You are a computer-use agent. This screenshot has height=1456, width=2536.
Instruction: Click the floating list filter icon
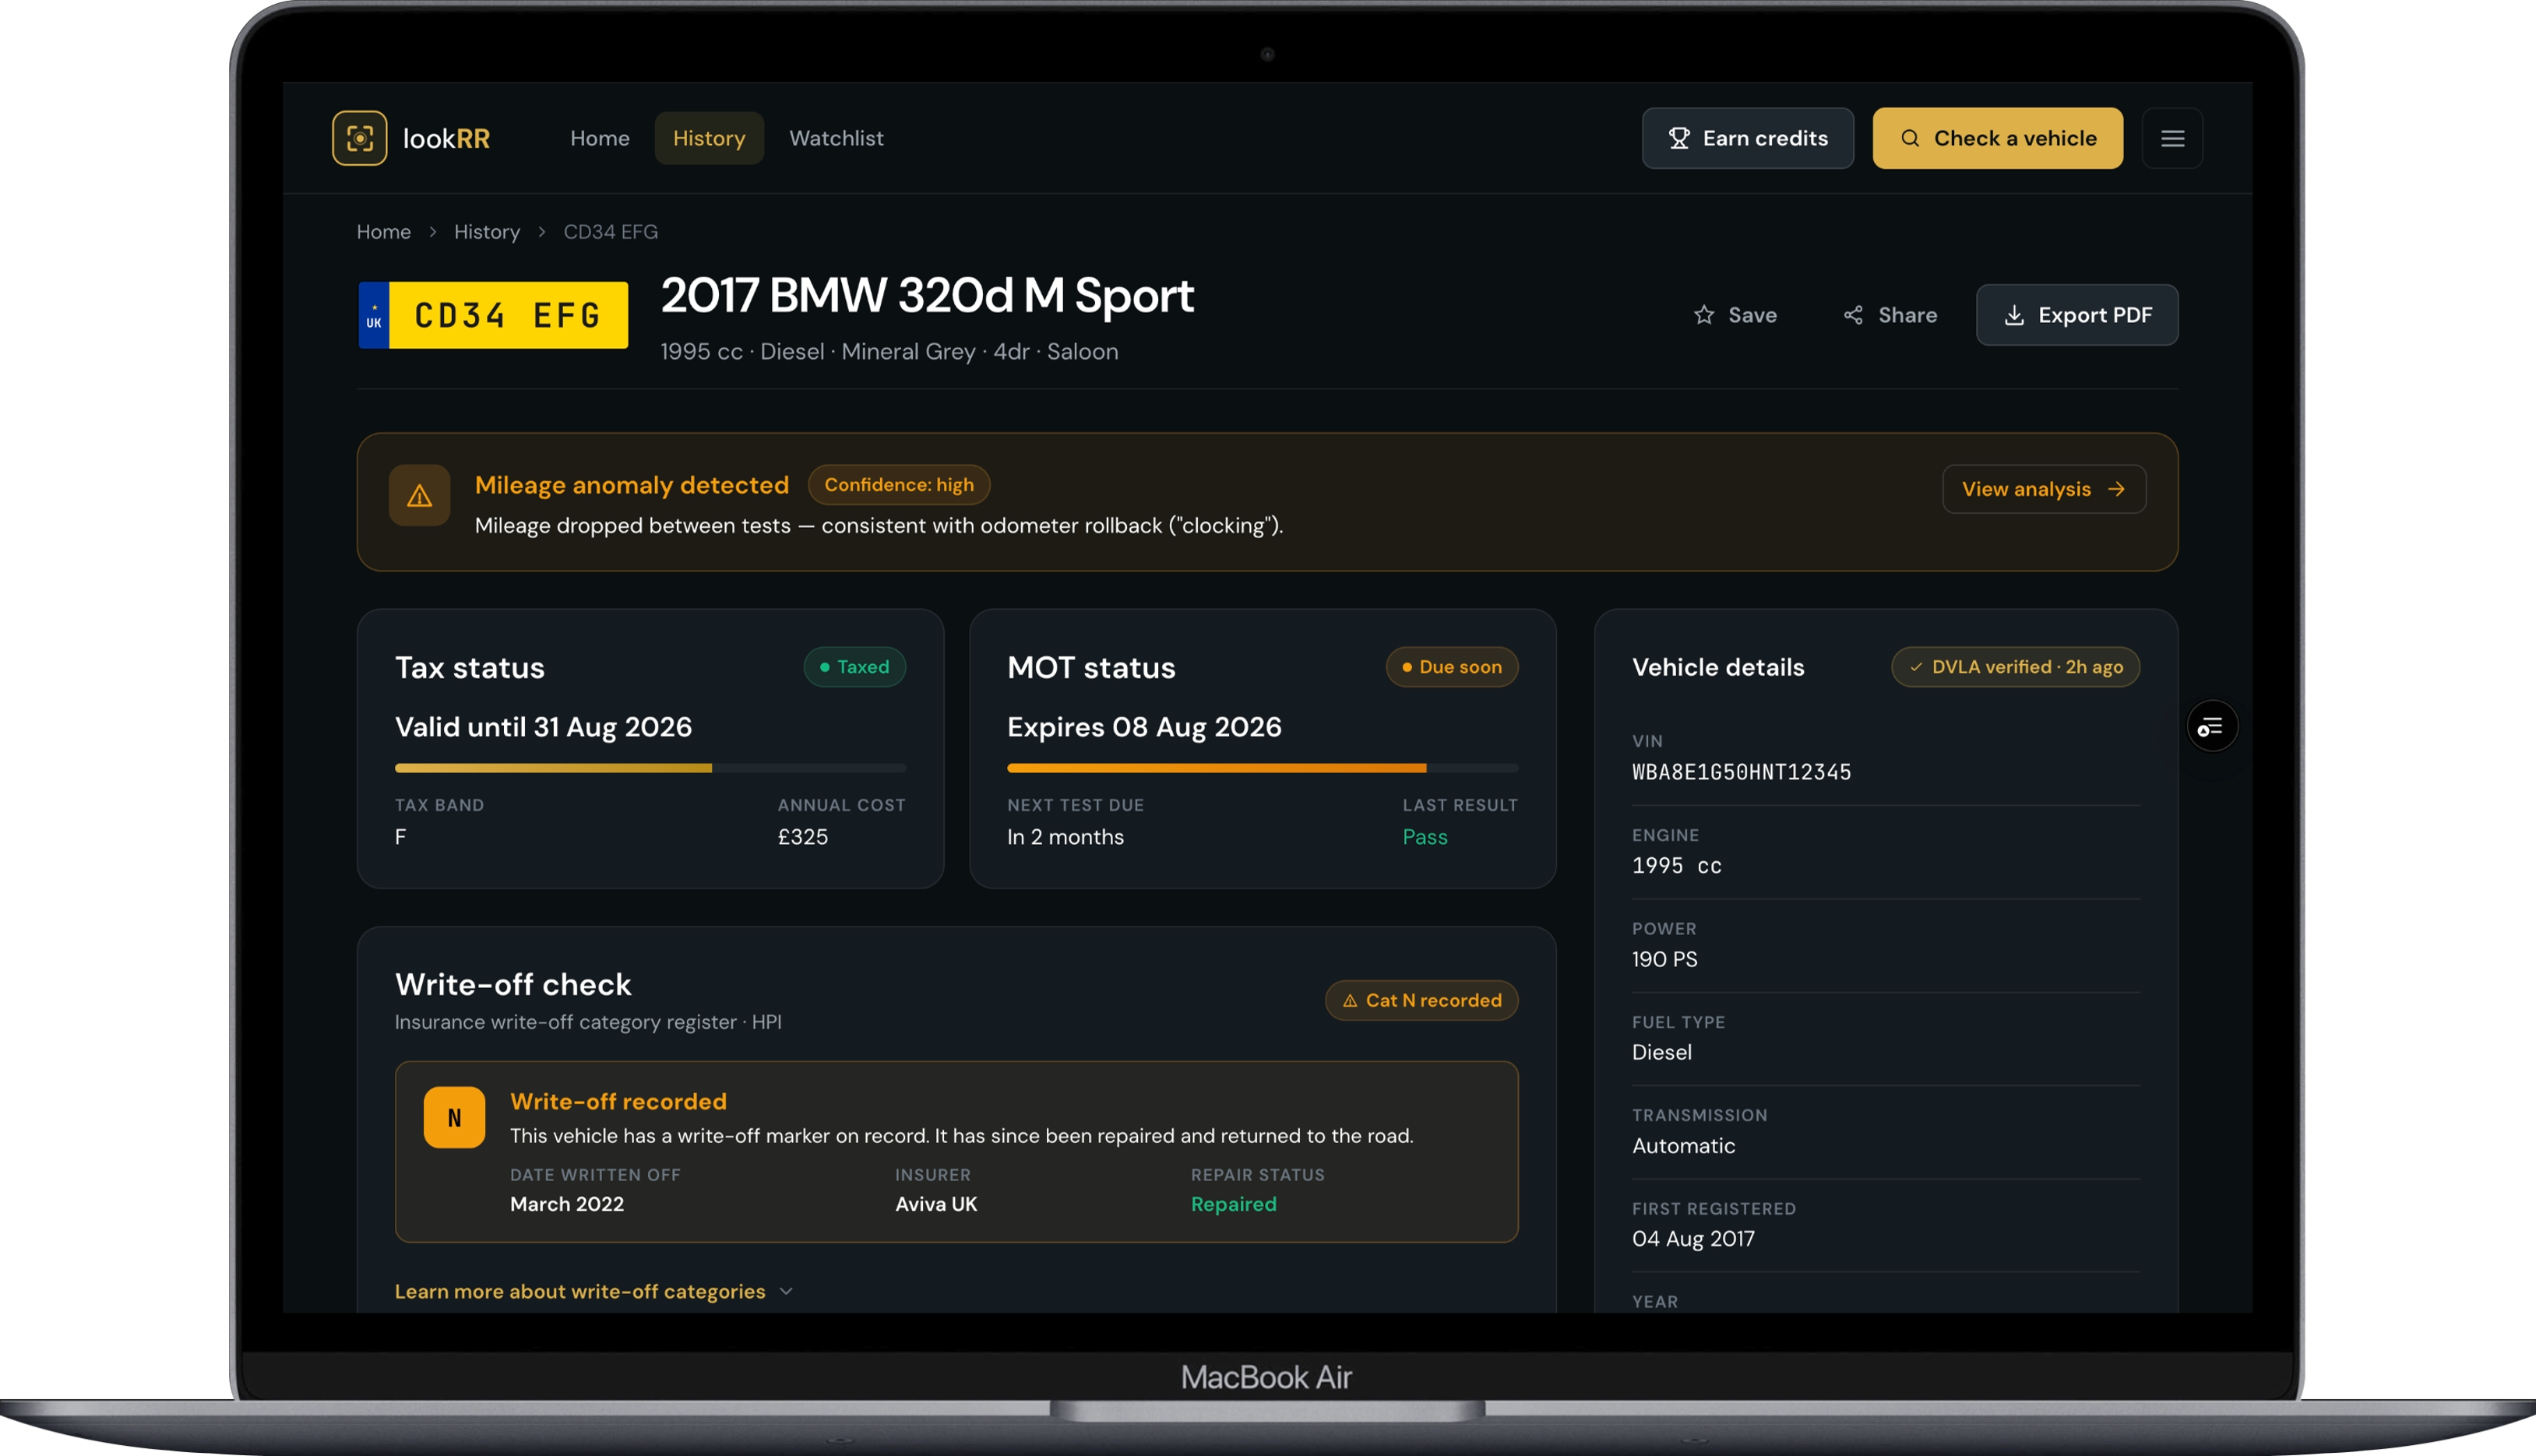[x=2211, y=726]
